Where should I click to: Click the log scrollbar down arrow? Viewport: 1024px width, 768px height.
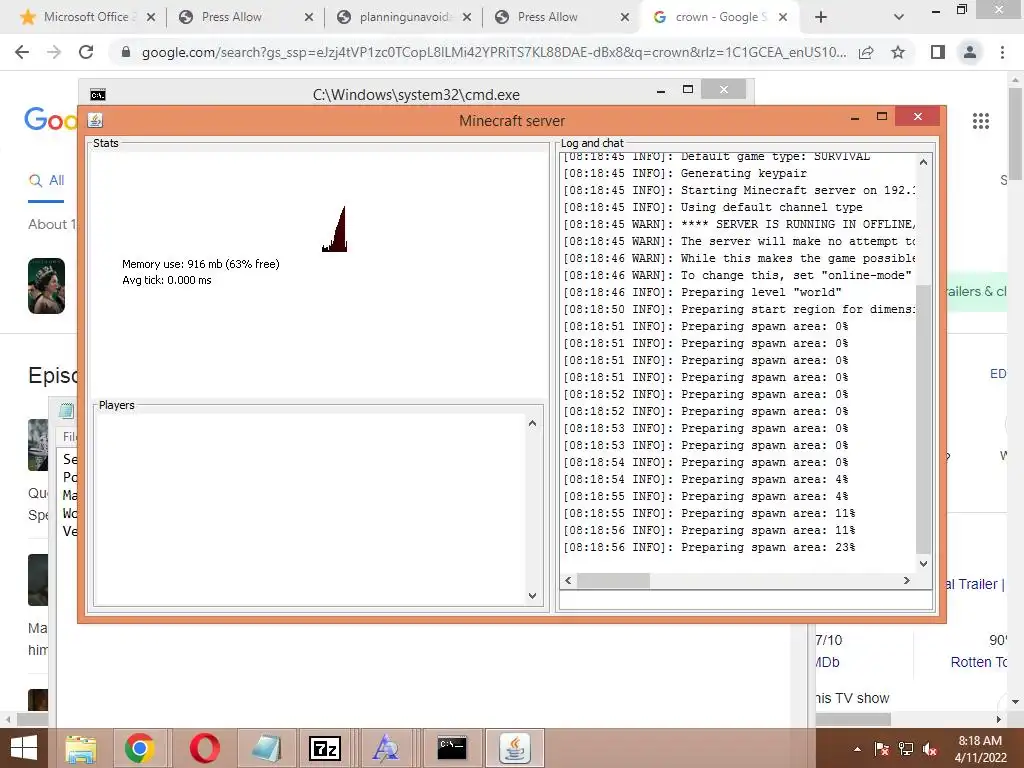(923, 564)
